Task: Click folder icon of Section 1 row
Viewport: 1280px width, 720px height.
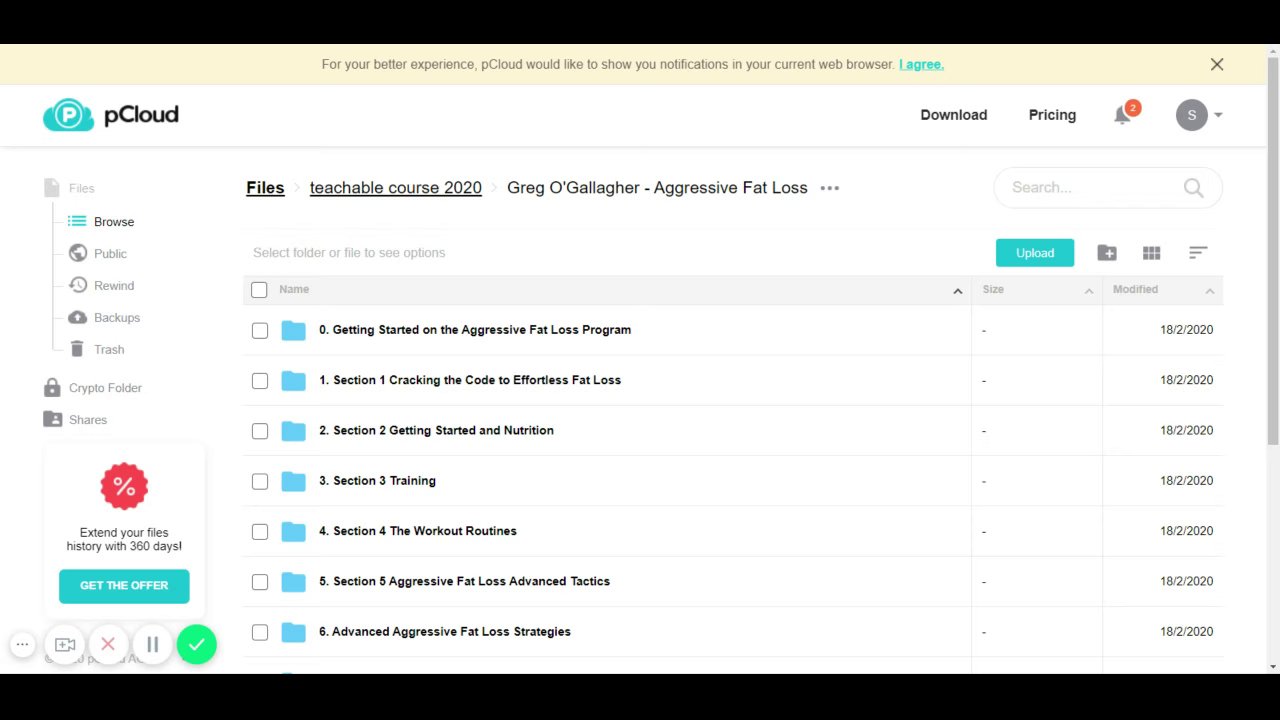Action: pyautogui.click(x=293, y=380)
